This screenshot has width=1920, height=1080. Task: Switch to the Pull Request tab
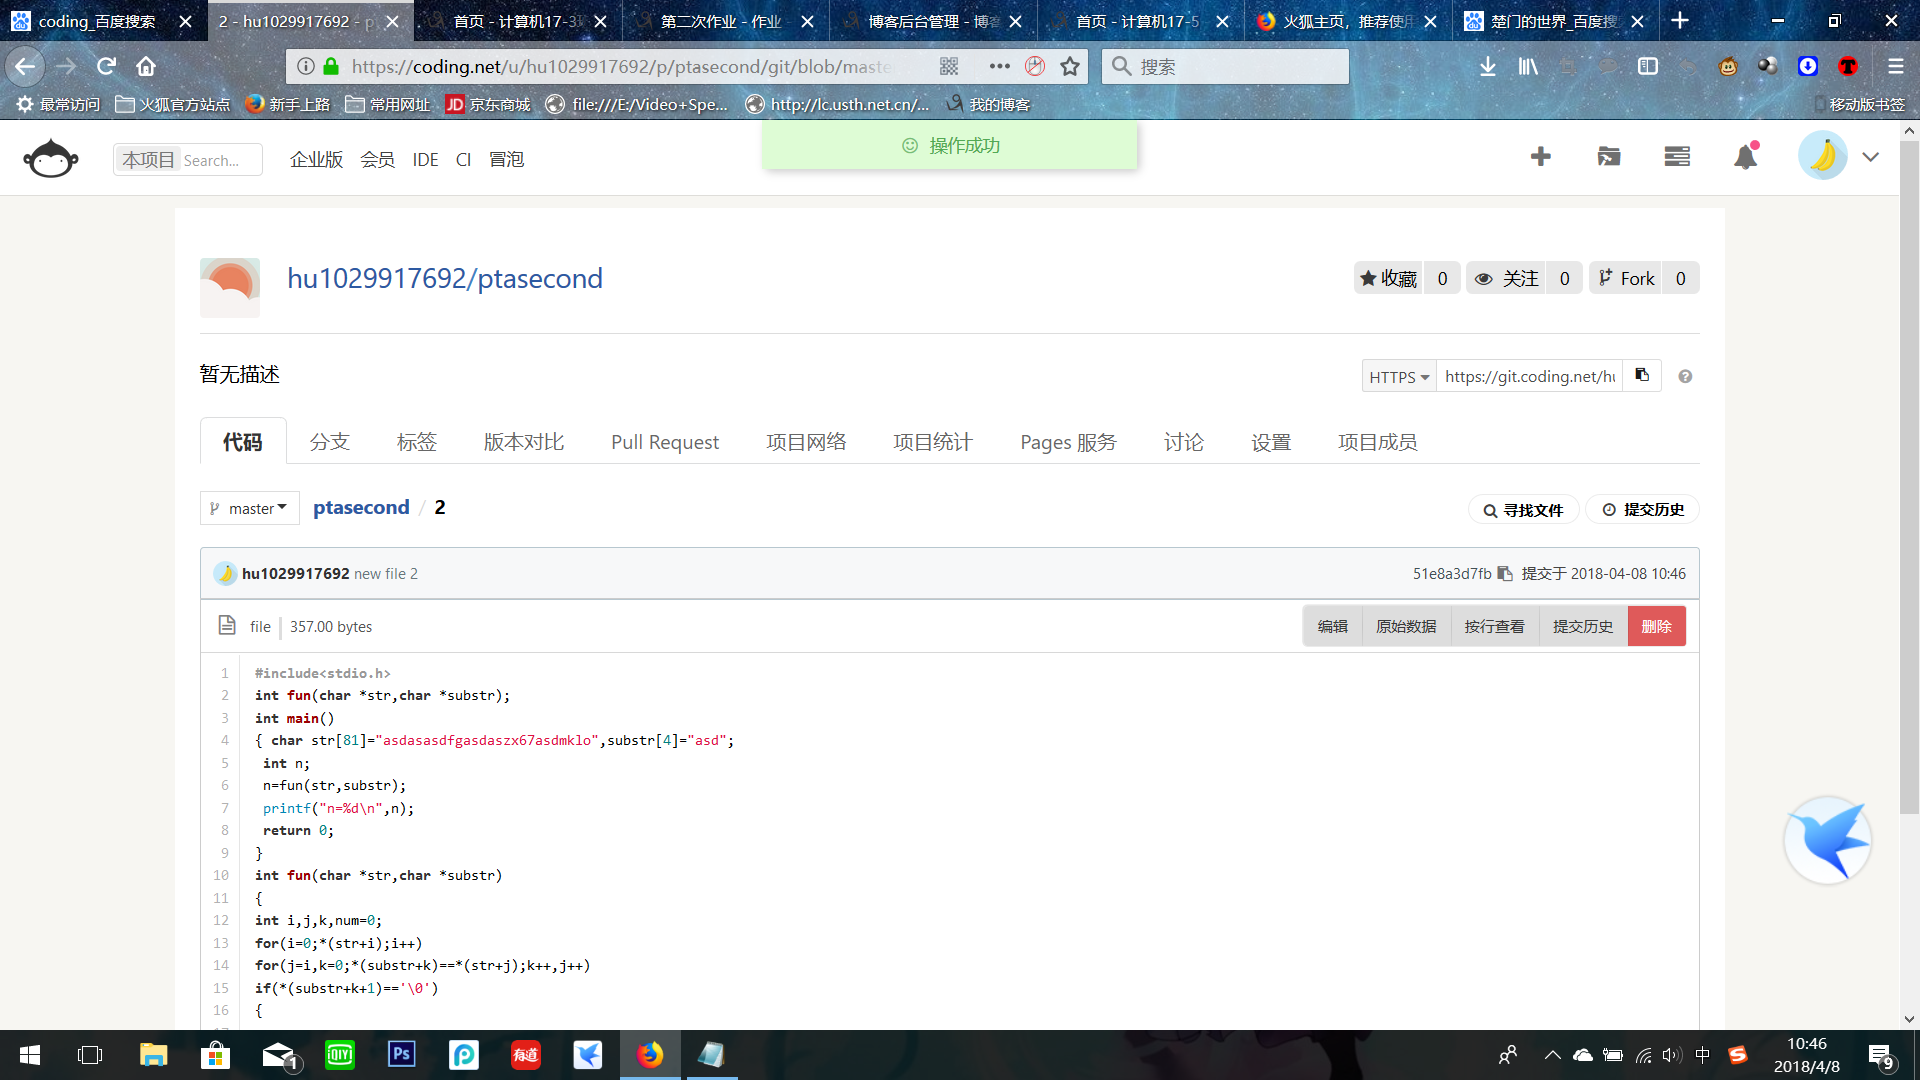(x=664, y=442)
